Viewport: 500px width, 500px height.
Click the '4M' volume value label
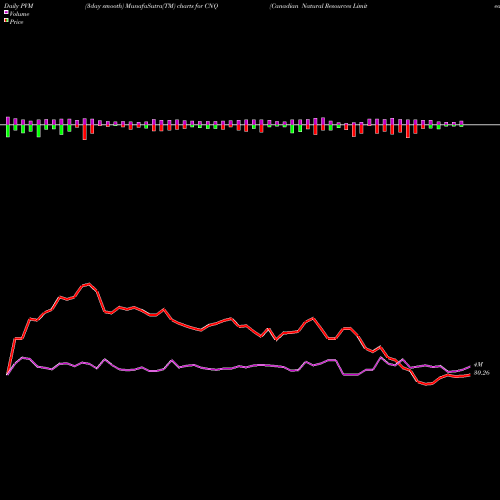click(478, 365)
